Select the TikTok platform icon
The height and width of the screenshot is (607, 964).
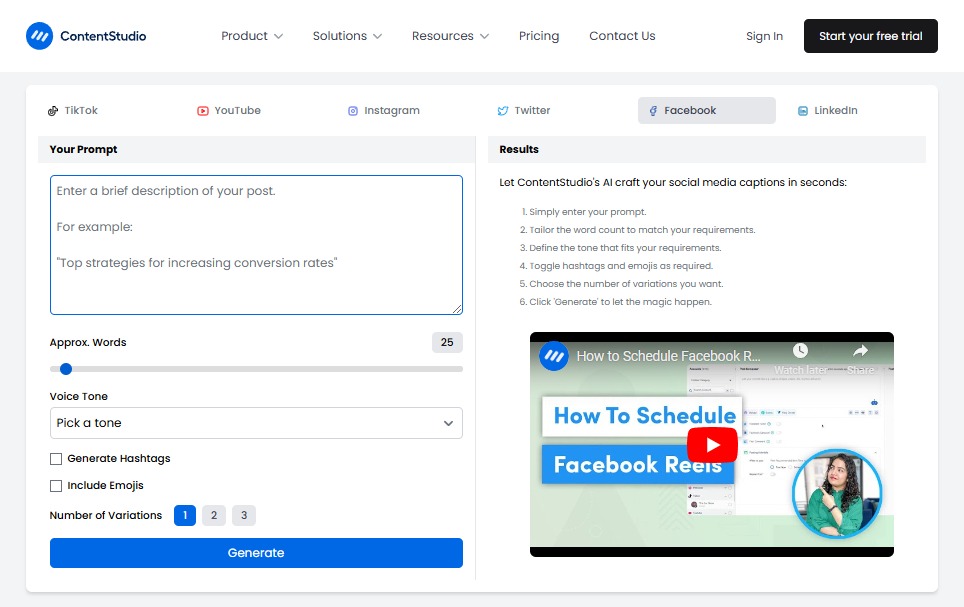pyautogui.click(x=53, y=111)
